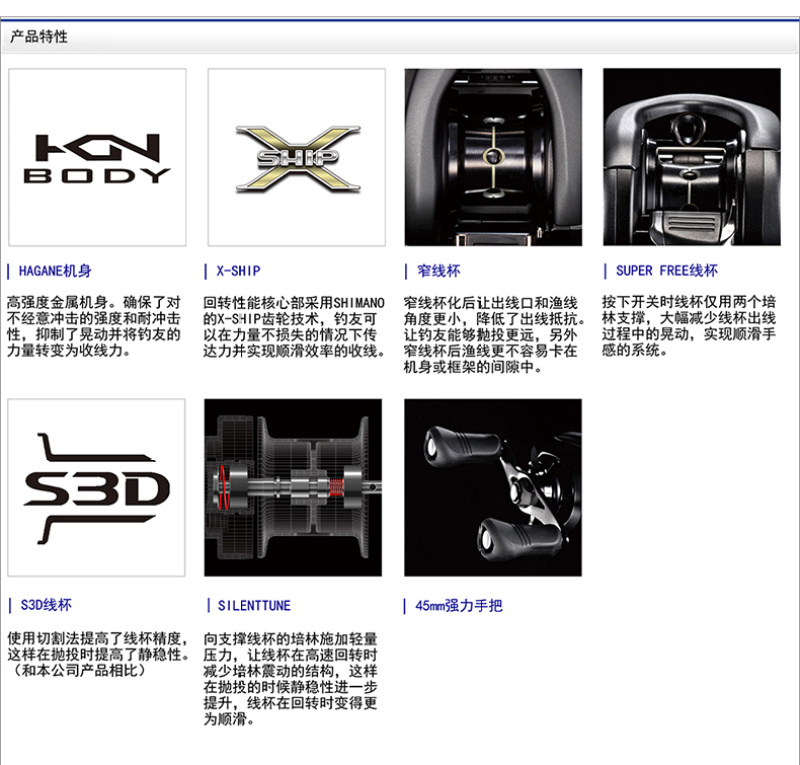800x765 pixels.
Task: Open the SILENTTUNE spool cutaway diagram
Action: click(x=293, y=487)
